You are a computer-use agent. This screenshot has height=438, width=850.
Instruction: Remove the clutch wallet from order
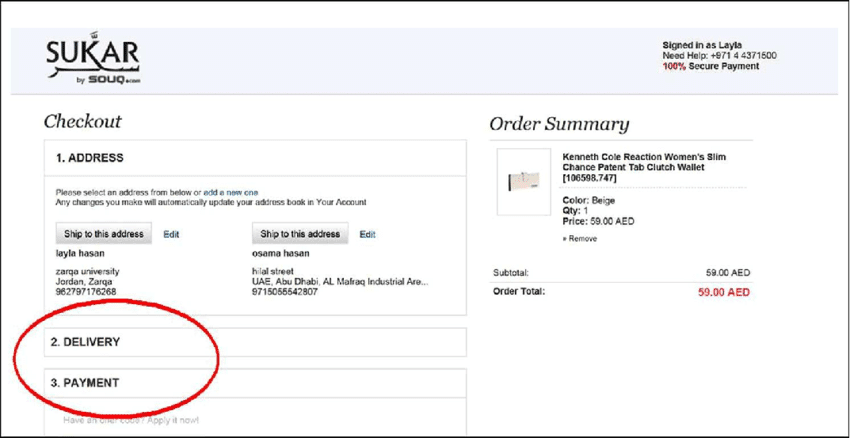click(579, 239)
